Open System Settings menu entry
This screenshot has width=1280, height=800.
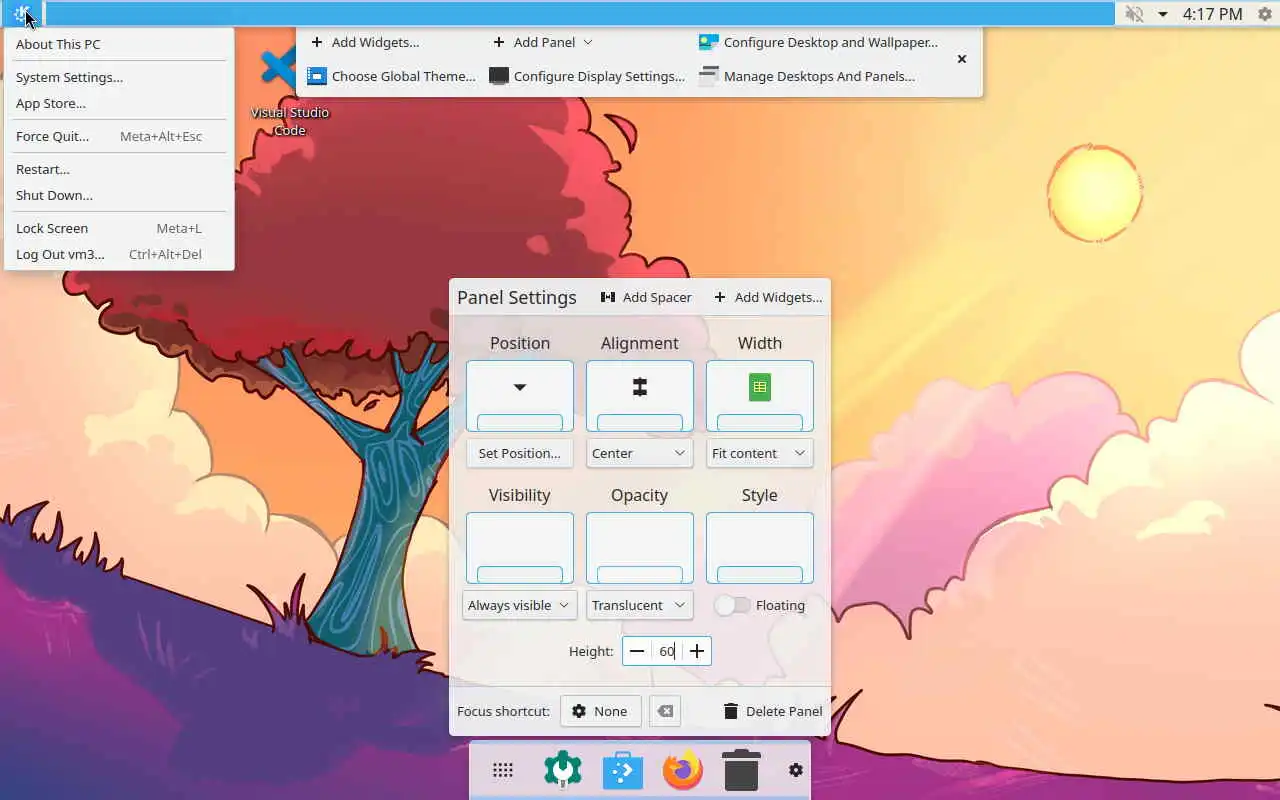click(x=119, y=77)
